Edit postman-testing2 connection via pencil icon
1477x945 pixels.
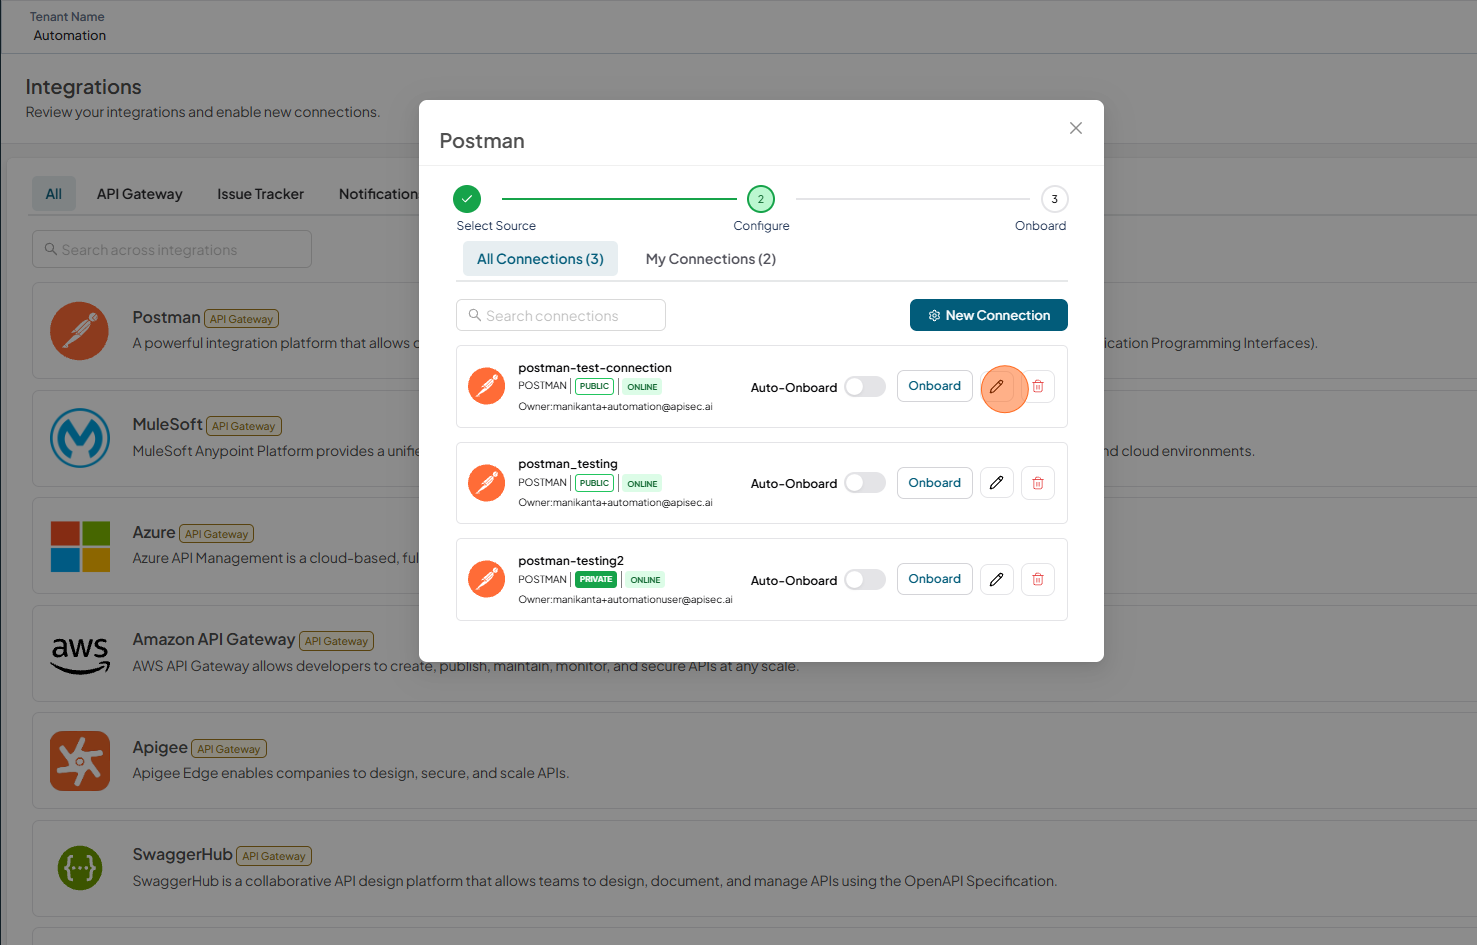997,579
